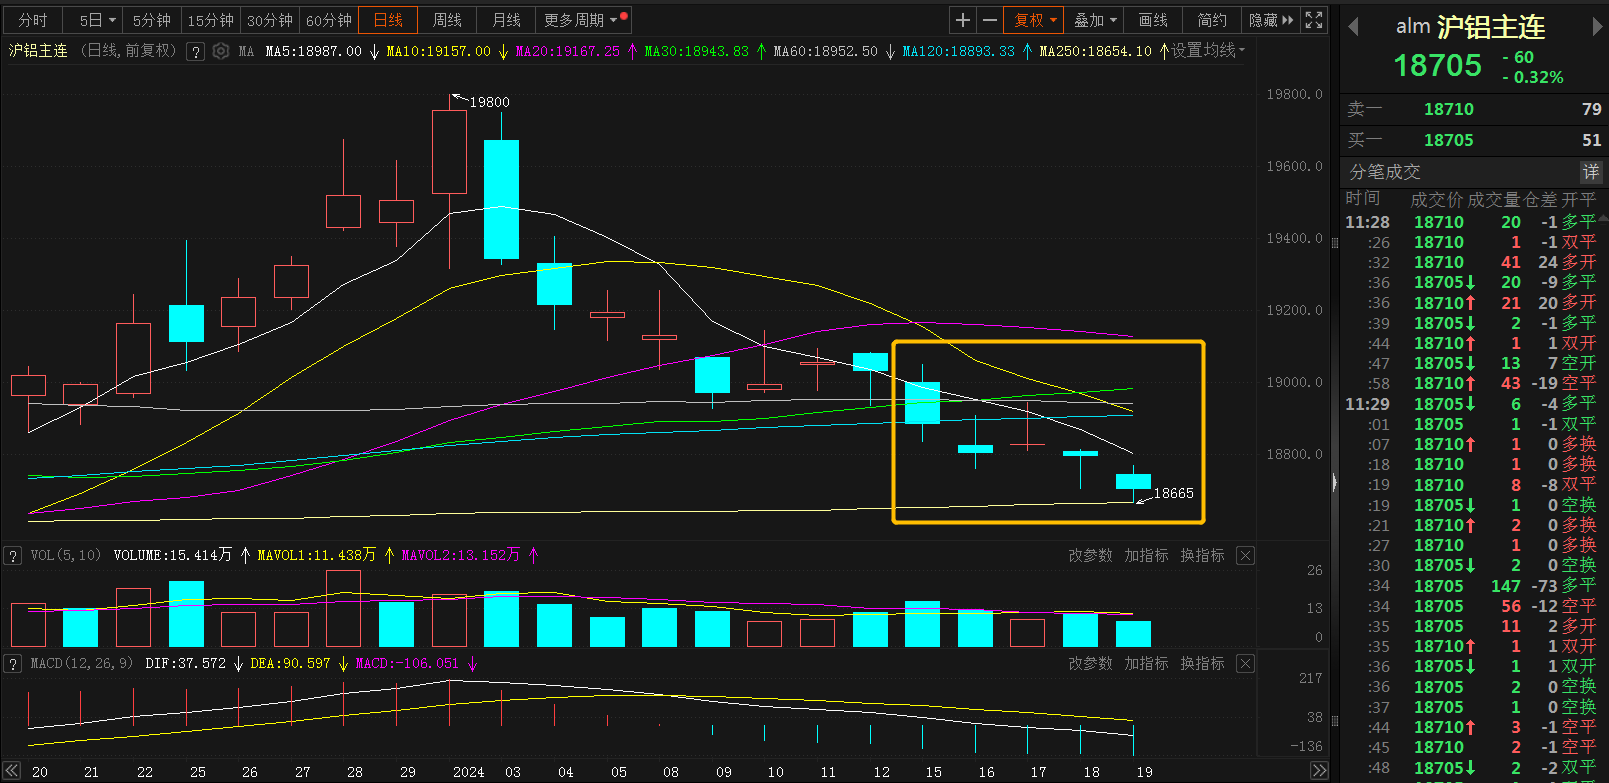Click 改参数 in the VOL panel
1609x783 pixels.
pyautogui.click(x=1090, y=556)
